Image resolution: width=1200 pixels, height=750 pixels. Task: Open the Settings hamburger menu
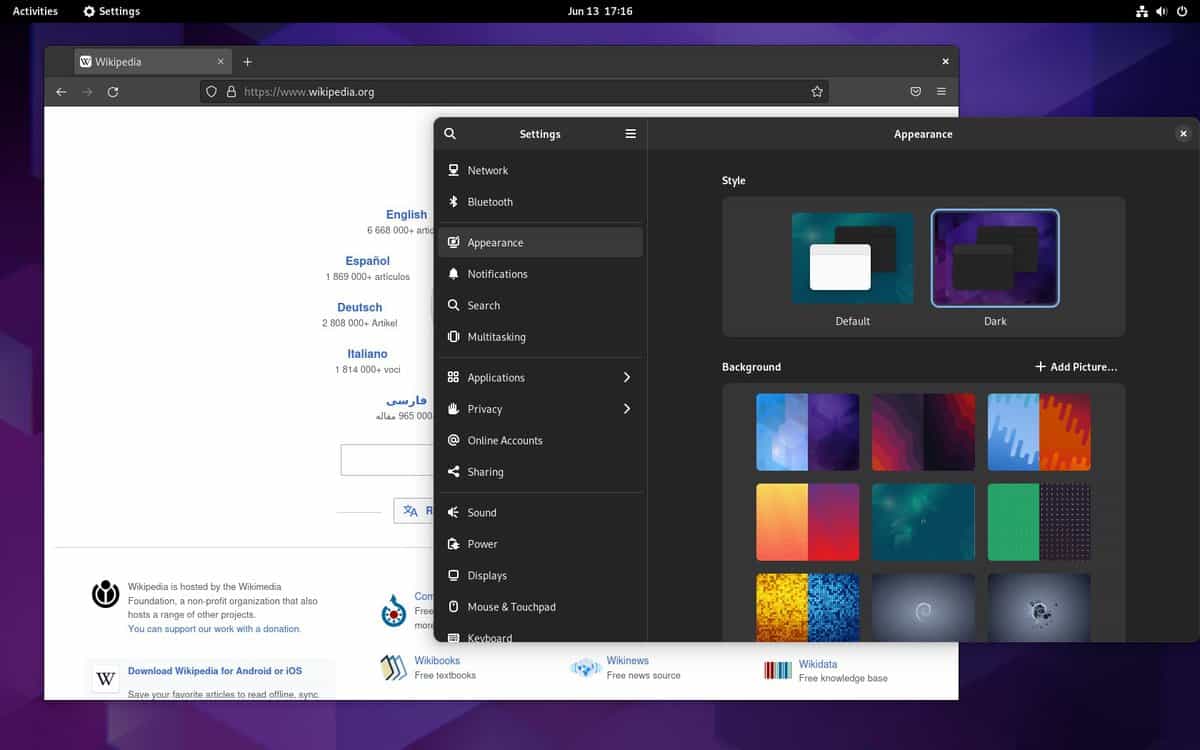[630, 134]
